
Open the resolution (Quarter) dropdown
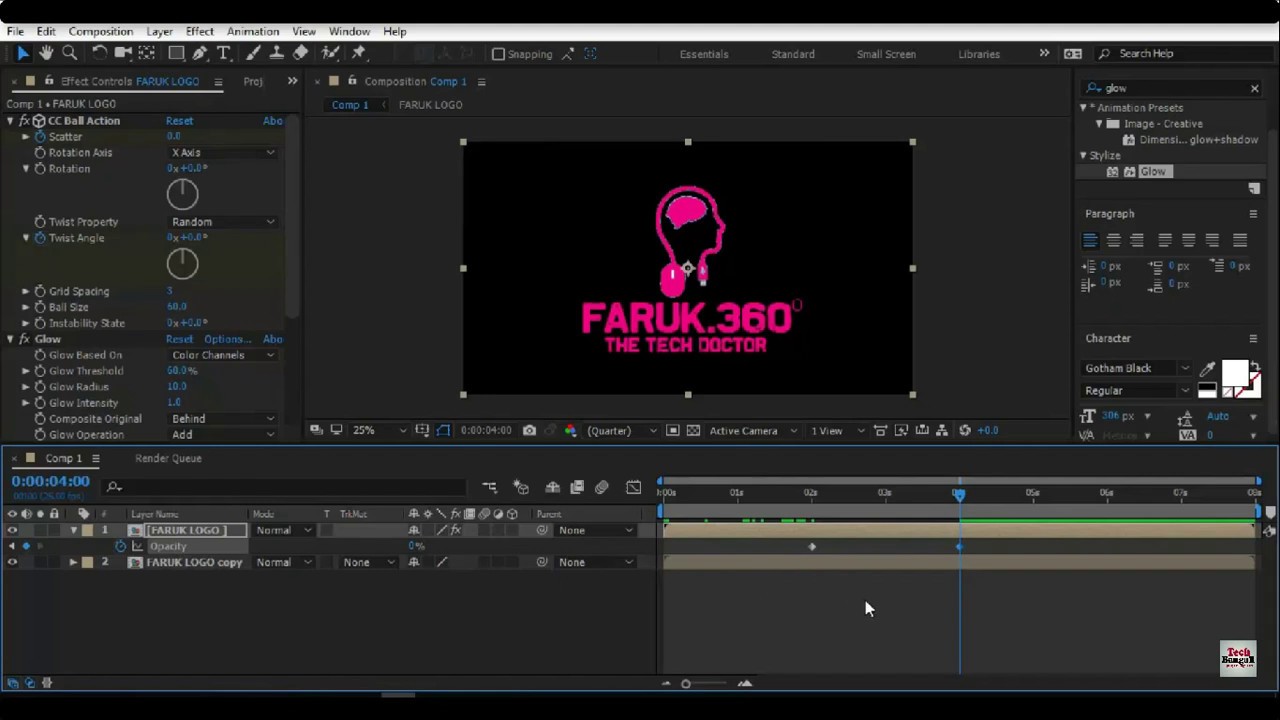(x=621, y=430)
